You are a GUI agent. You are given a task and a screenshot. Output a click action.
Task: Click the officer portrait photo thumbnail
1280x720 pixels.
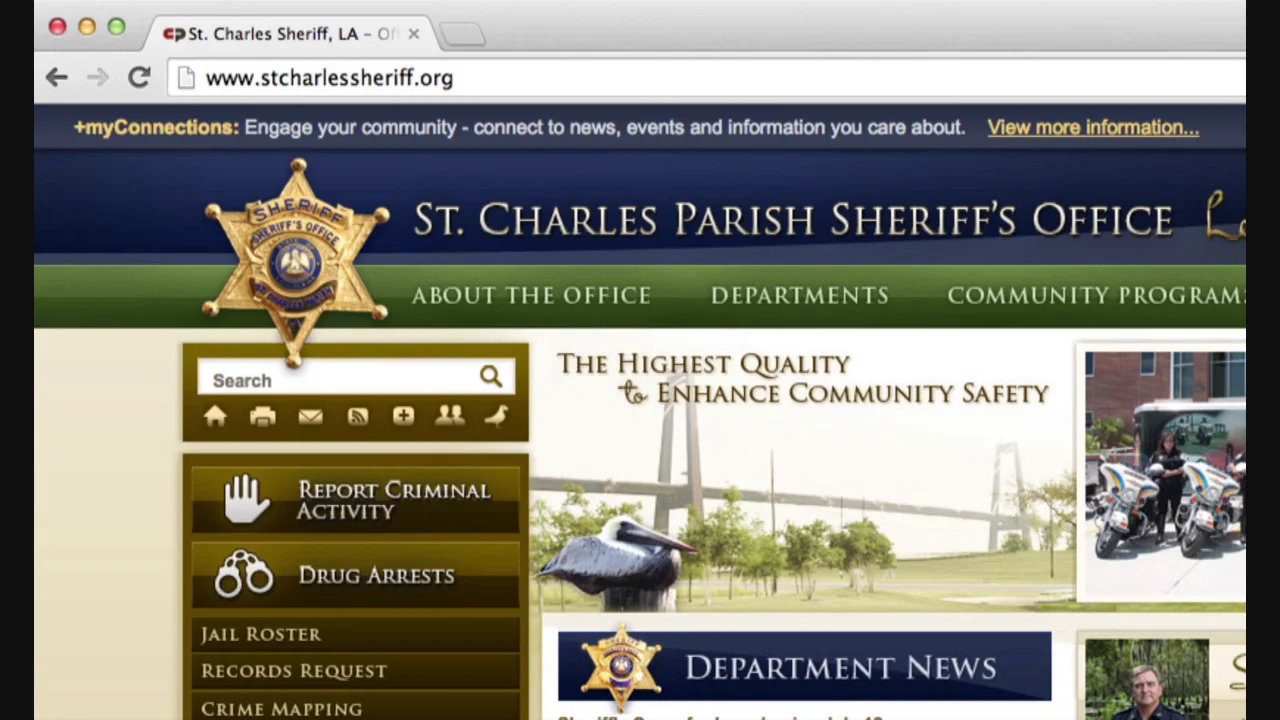pos(1147,680)
